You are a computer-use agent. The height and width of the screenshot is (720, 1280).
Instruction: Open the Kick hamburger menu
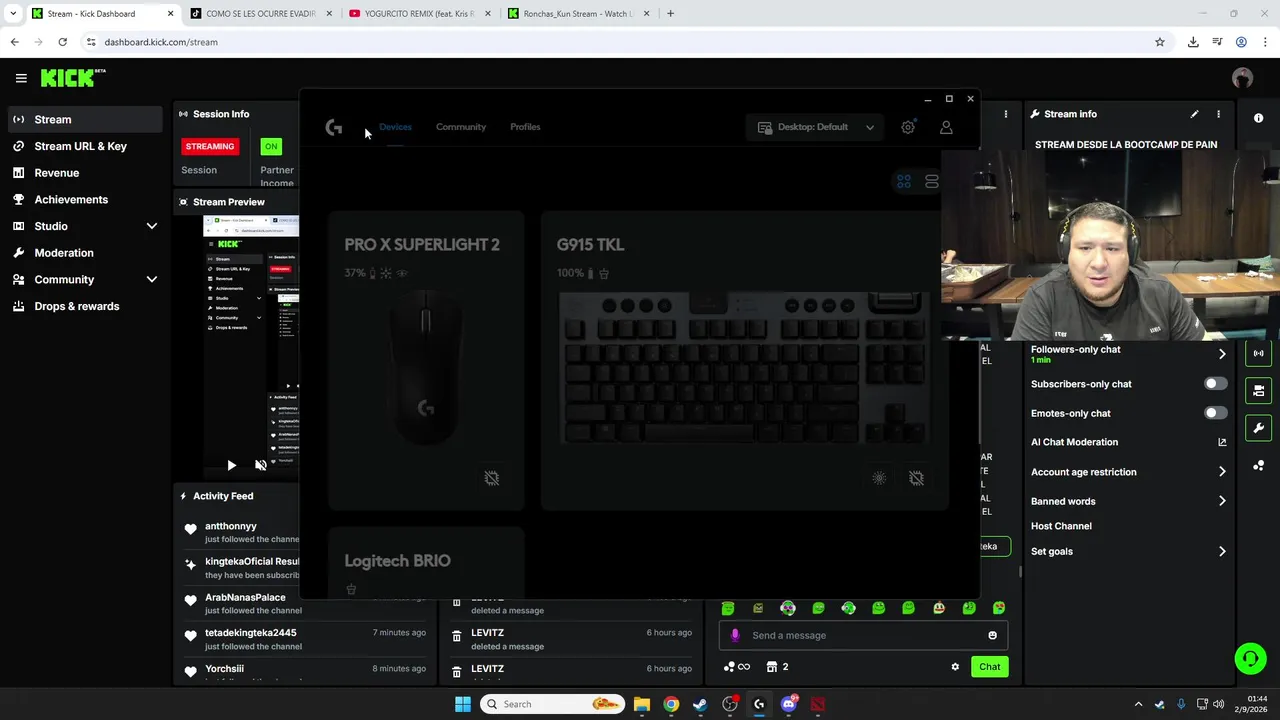click(x=20, y=78)
